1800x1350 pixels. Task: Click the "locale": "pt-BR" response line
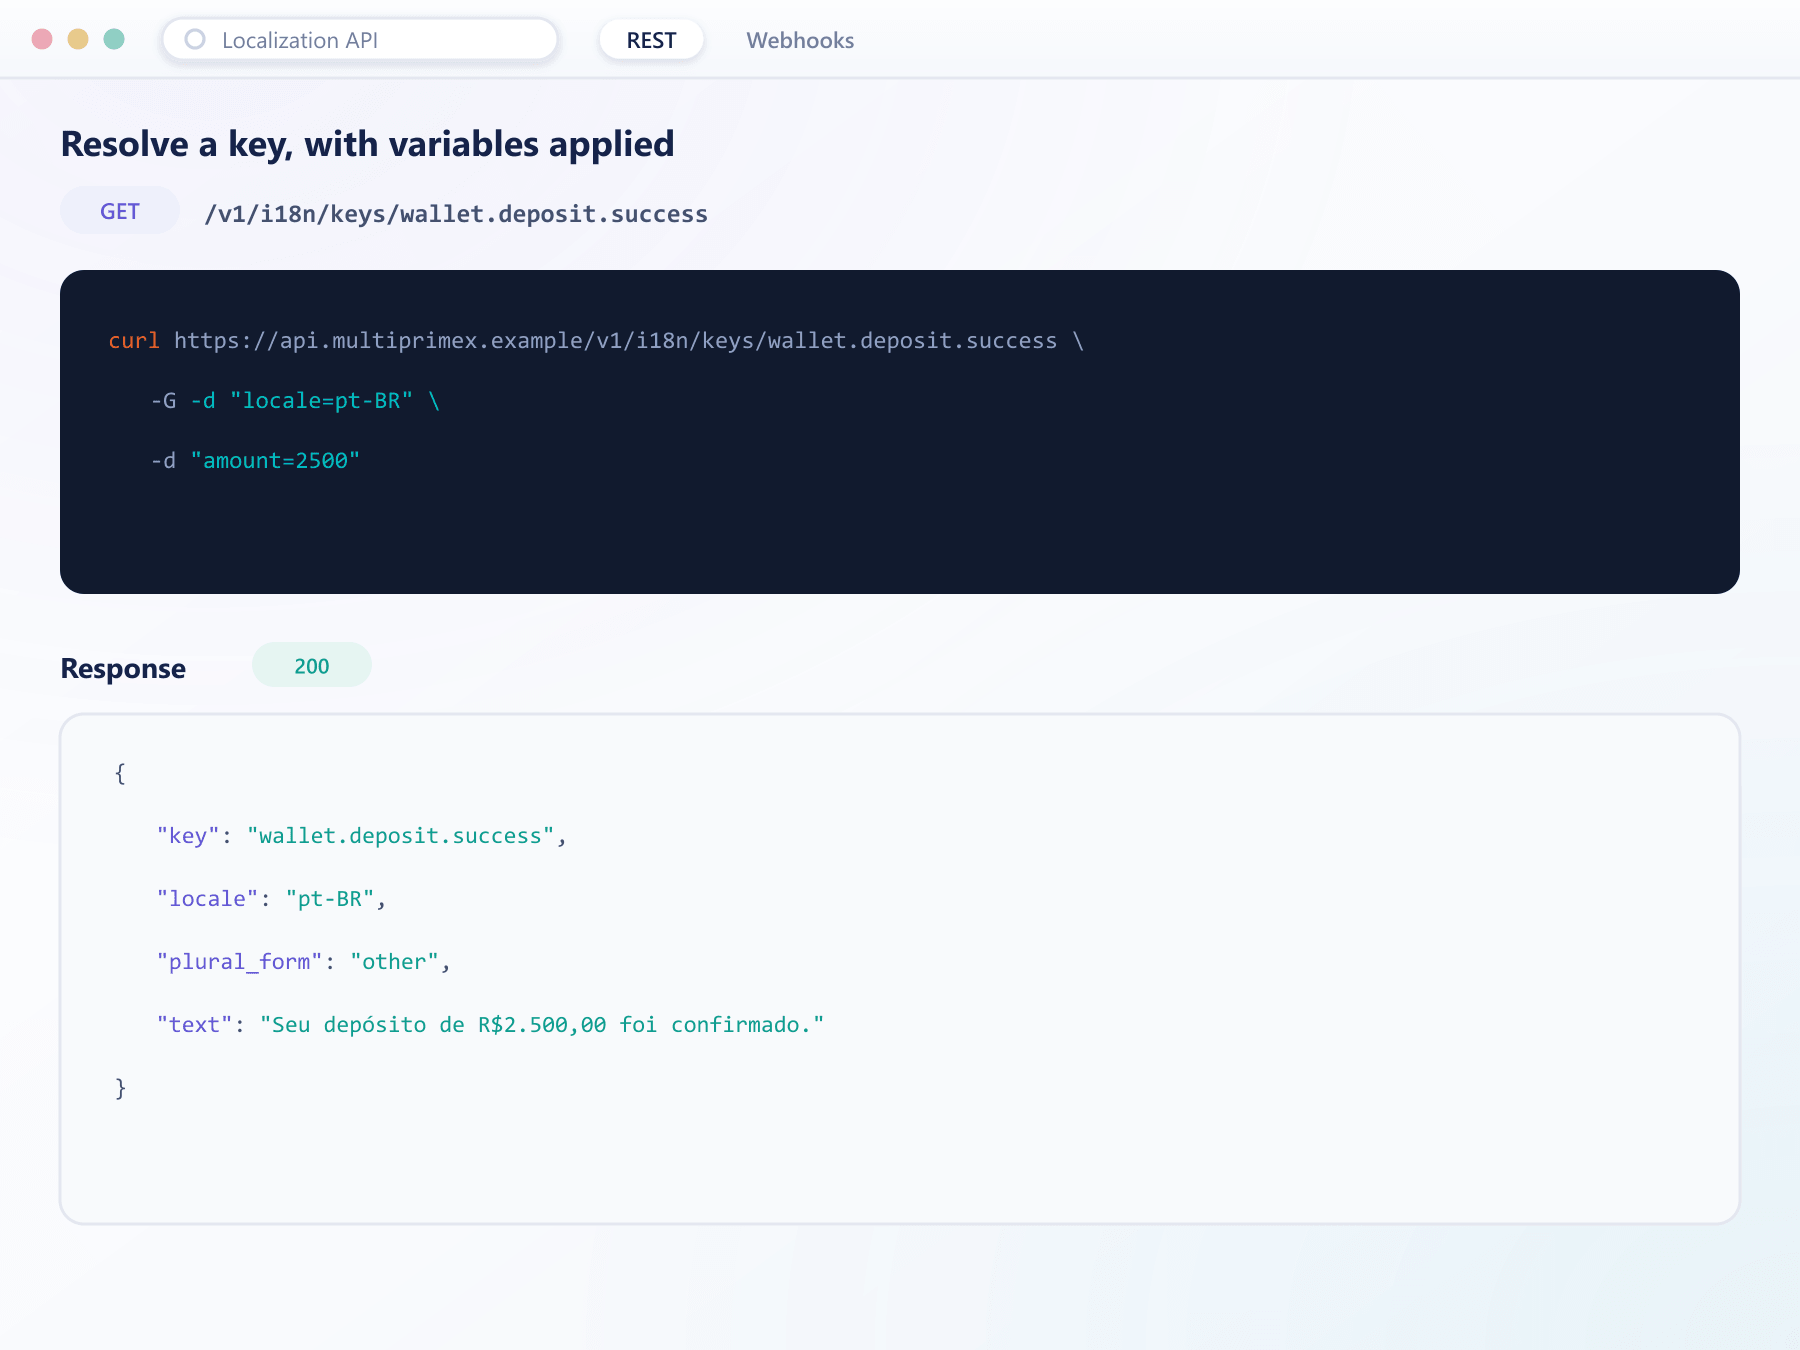pyautogui.click(x=271, y=899)
